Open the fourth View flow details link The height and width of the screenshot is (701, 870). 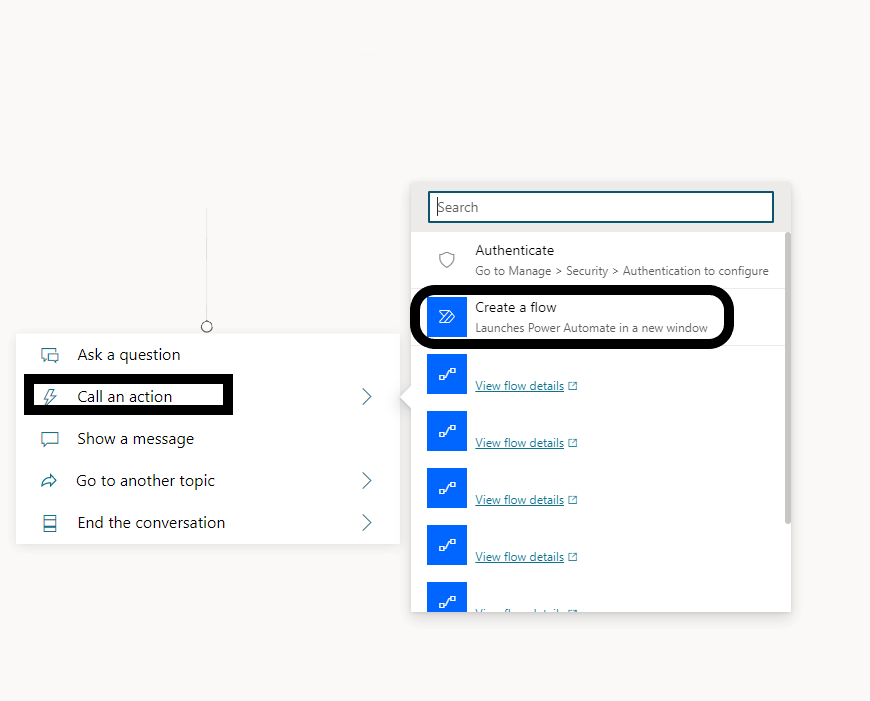click(519, 557)
